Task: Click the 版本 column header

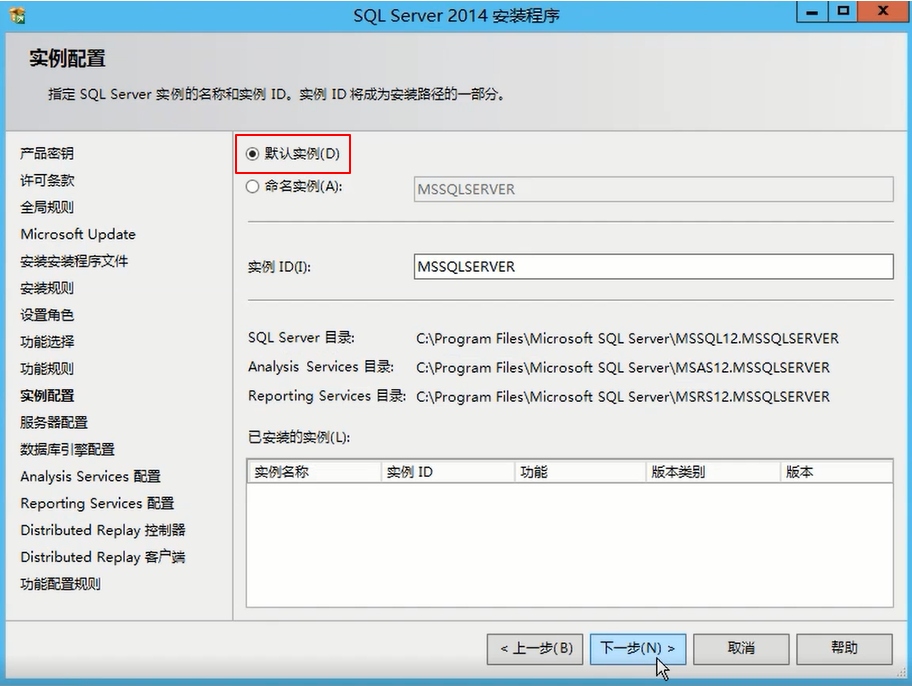Action: click(x=836, y=472)
